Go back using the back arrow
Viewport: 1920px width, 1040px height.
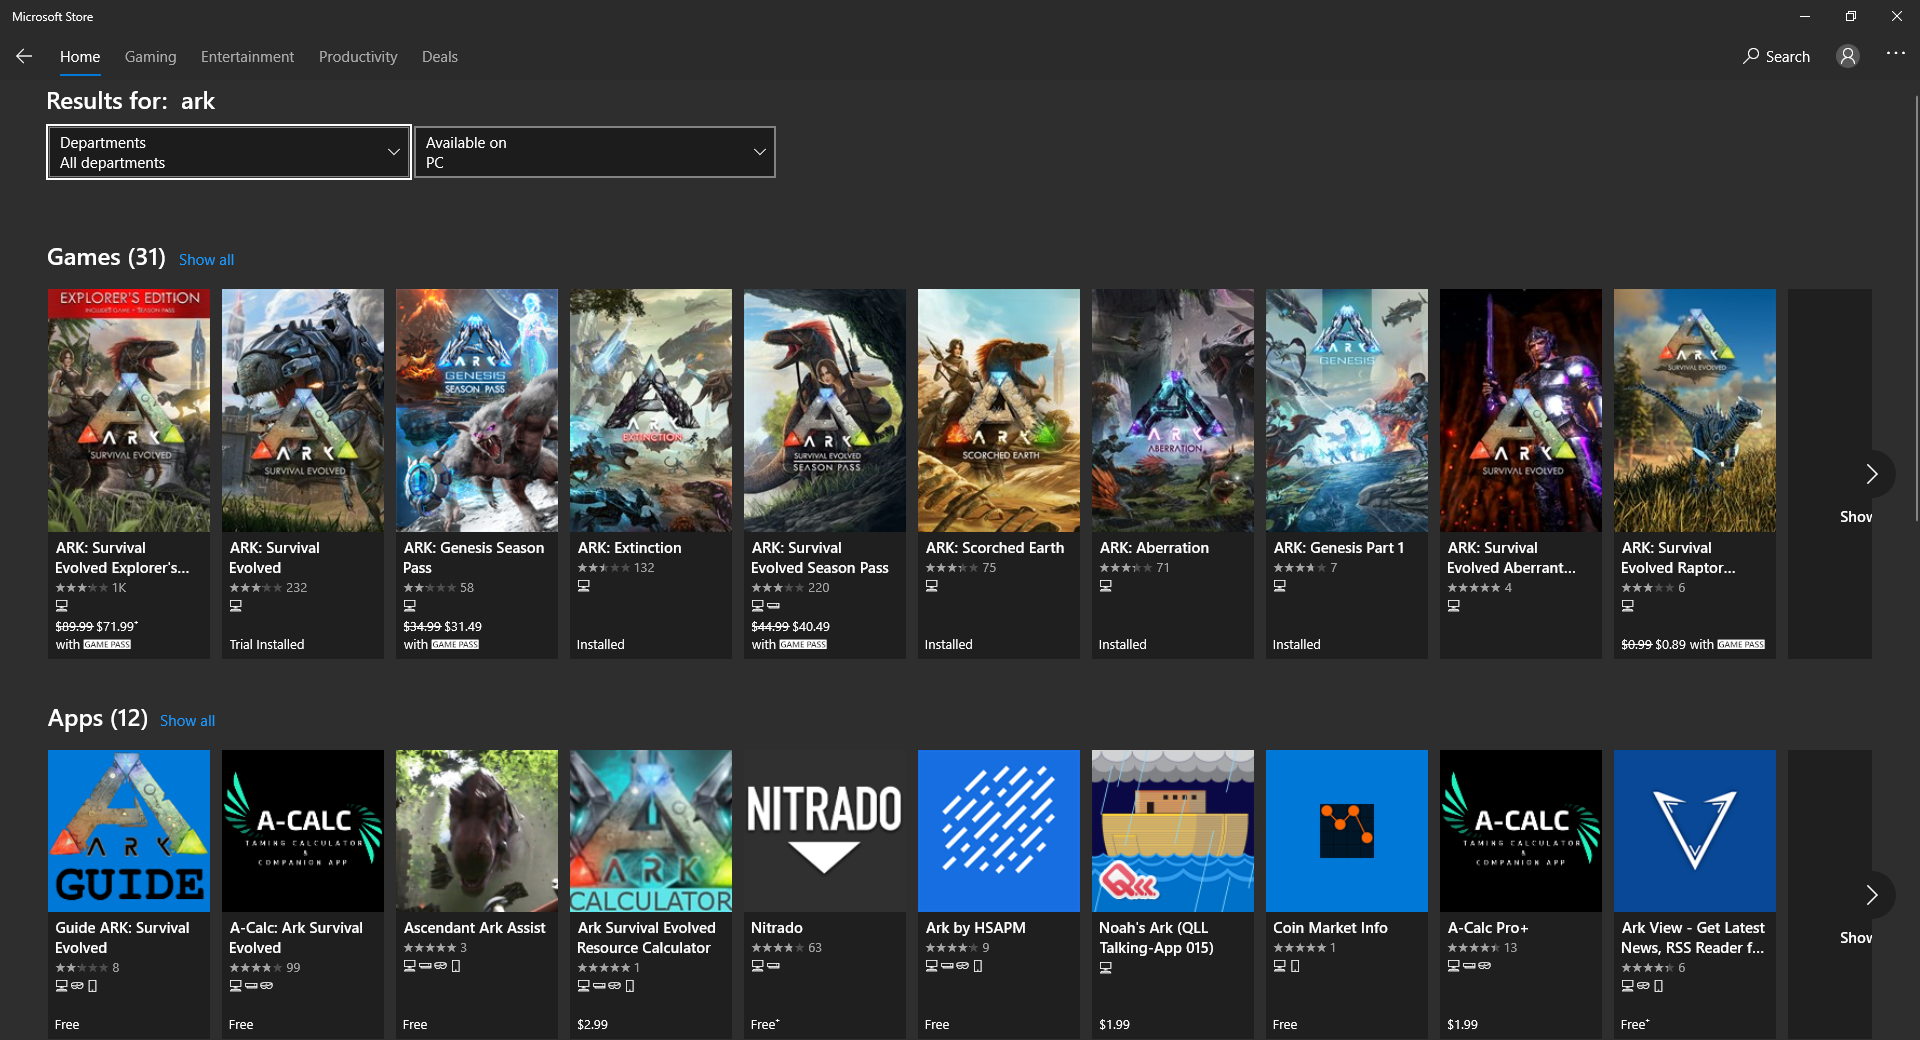[x=24, y=57]
